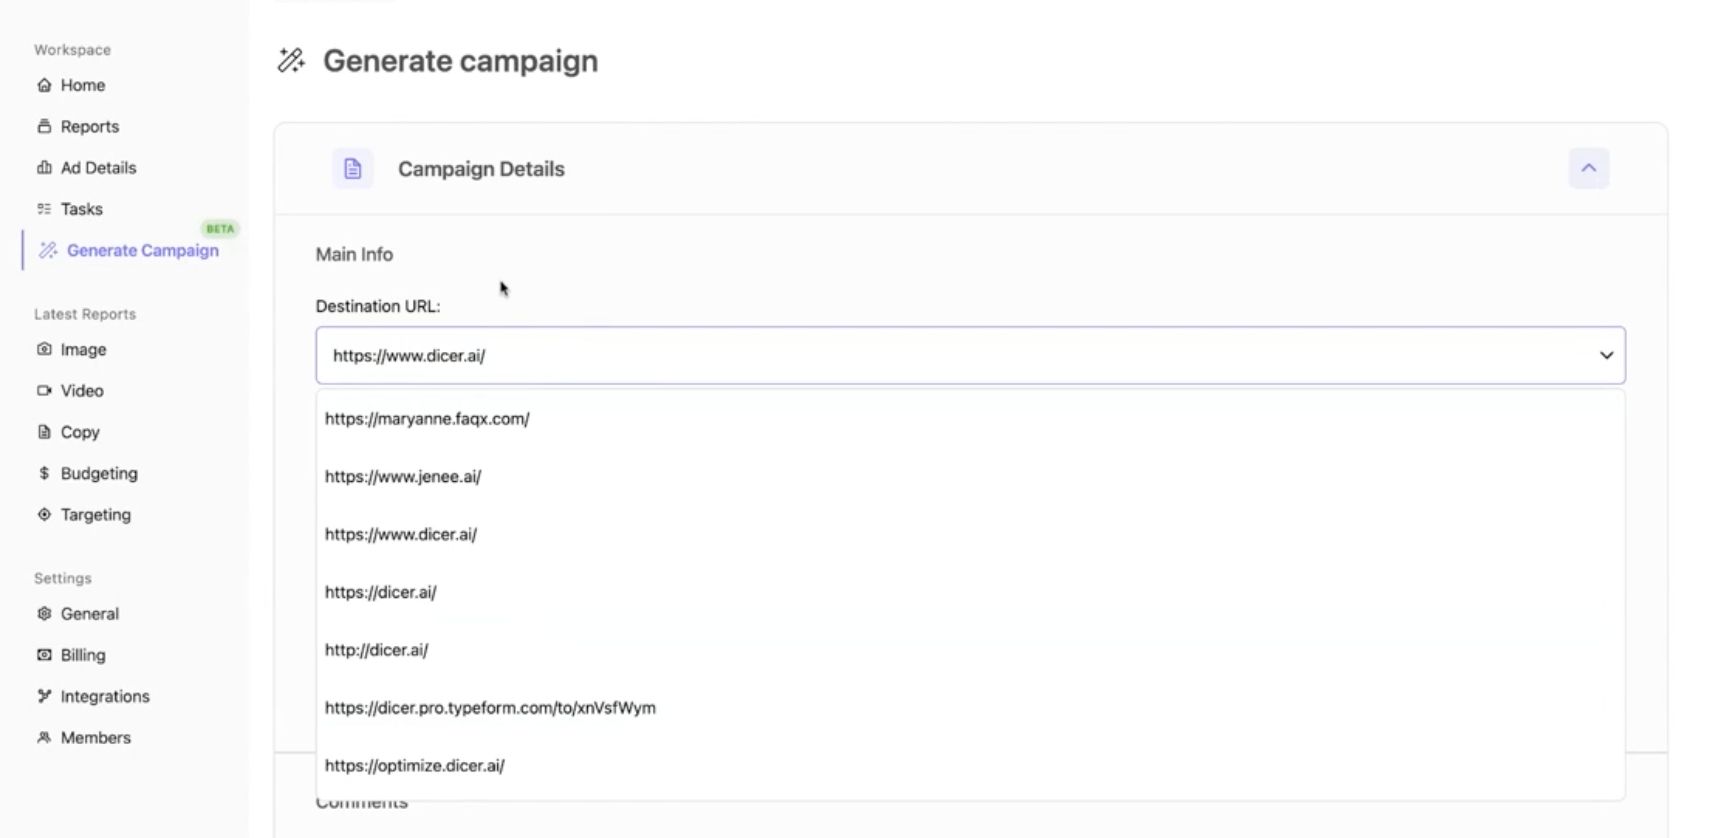
Task: Select the https://www.jenee.ai/ option
Action: click(x=402, y=476)
